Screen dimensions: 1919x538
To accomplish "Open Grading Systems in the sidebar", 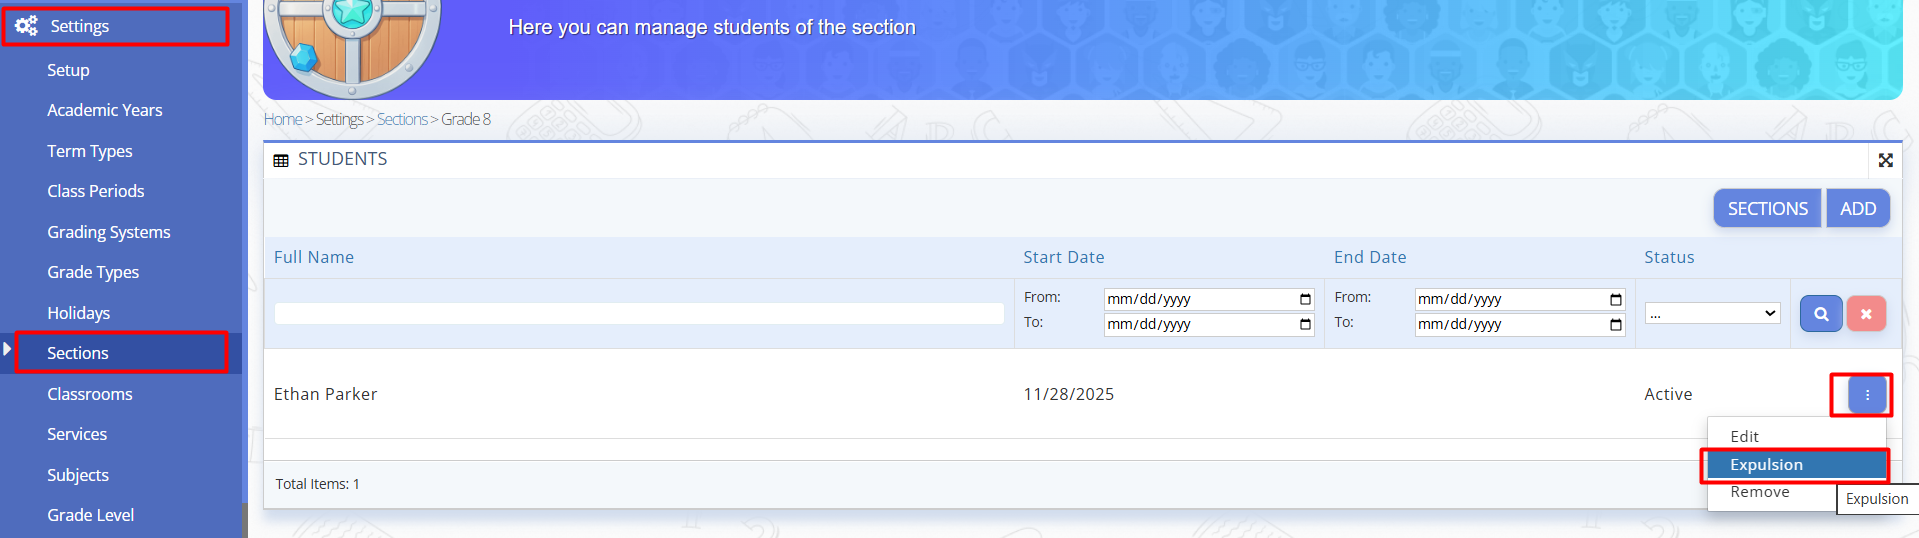I will (109, 232).
